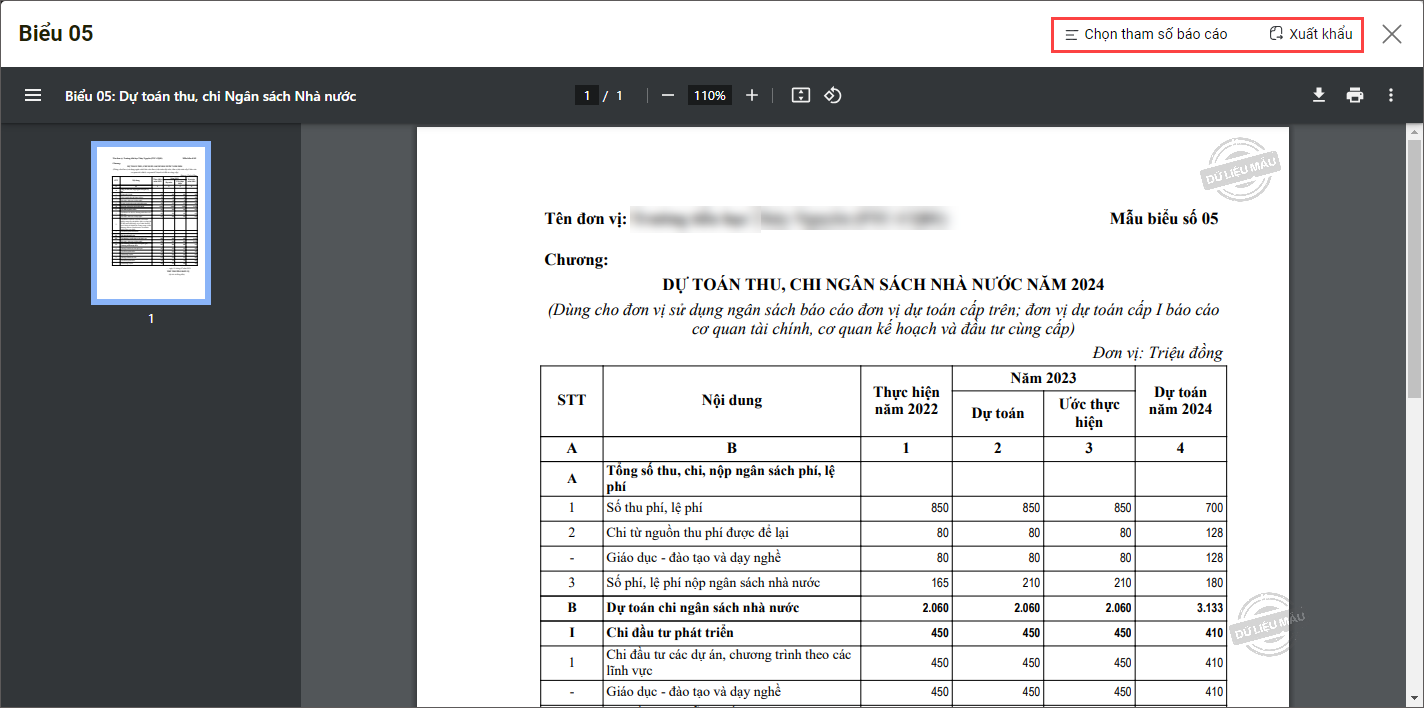Click the current page number field
The image size is (1424, 708).
(587, 96)
